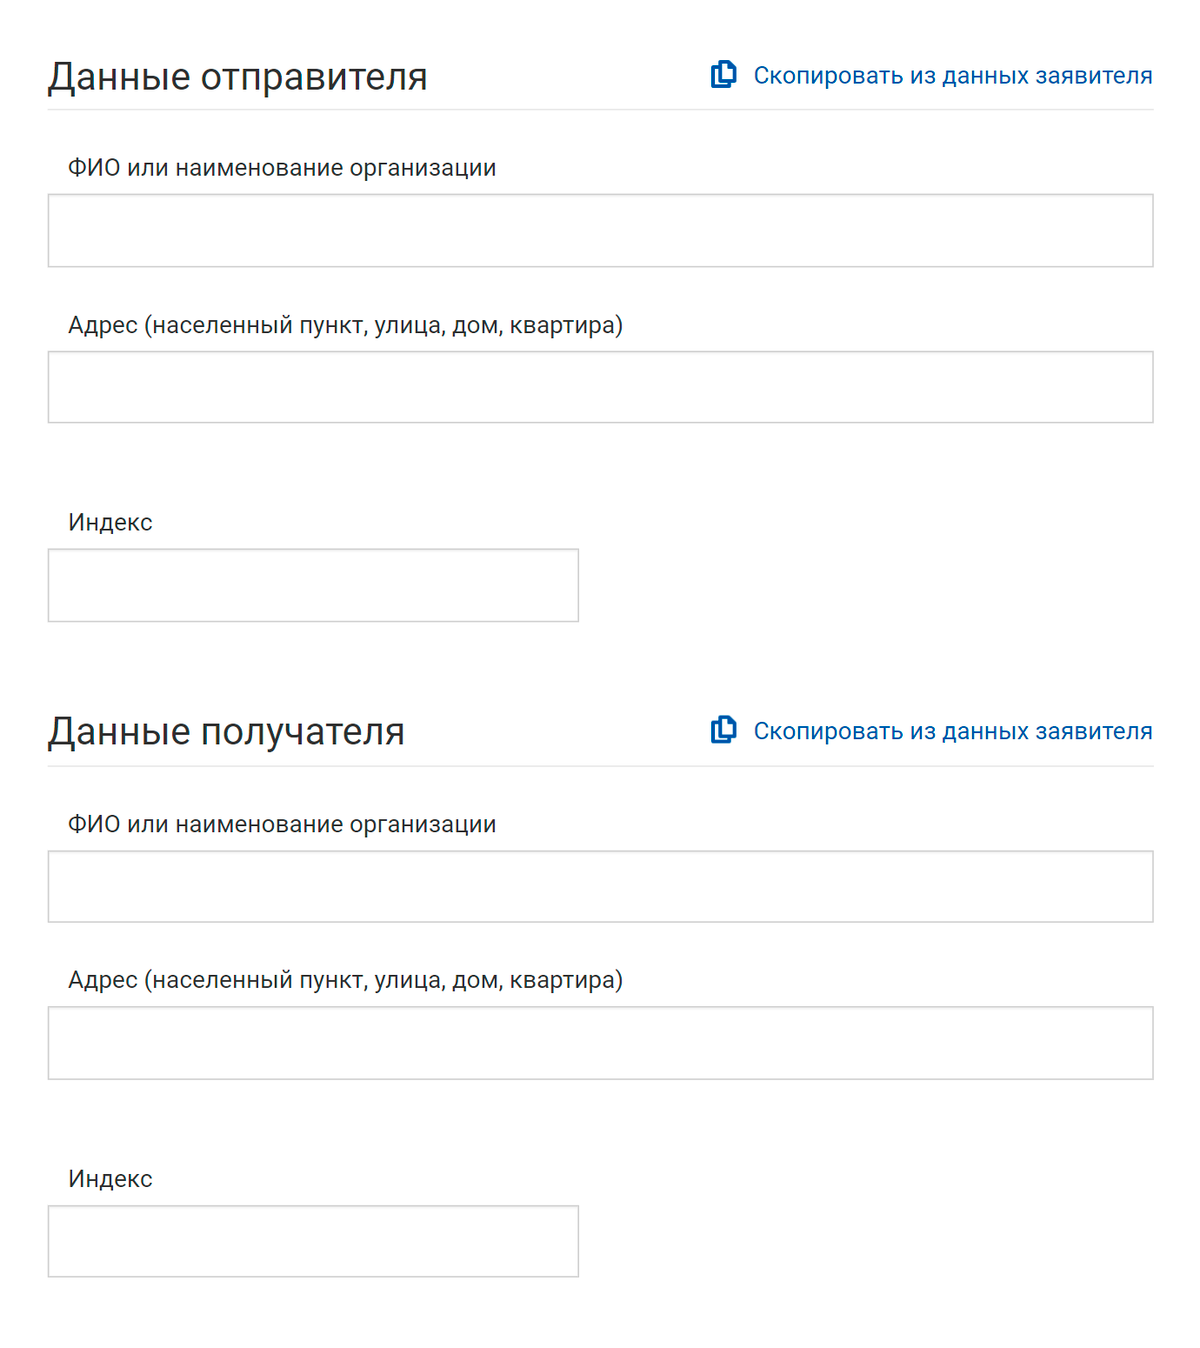Image resolution: width=1200 pixels, height=1348 pixels.
Task: Select the sender postal index field
Action: tap(313, 585)
